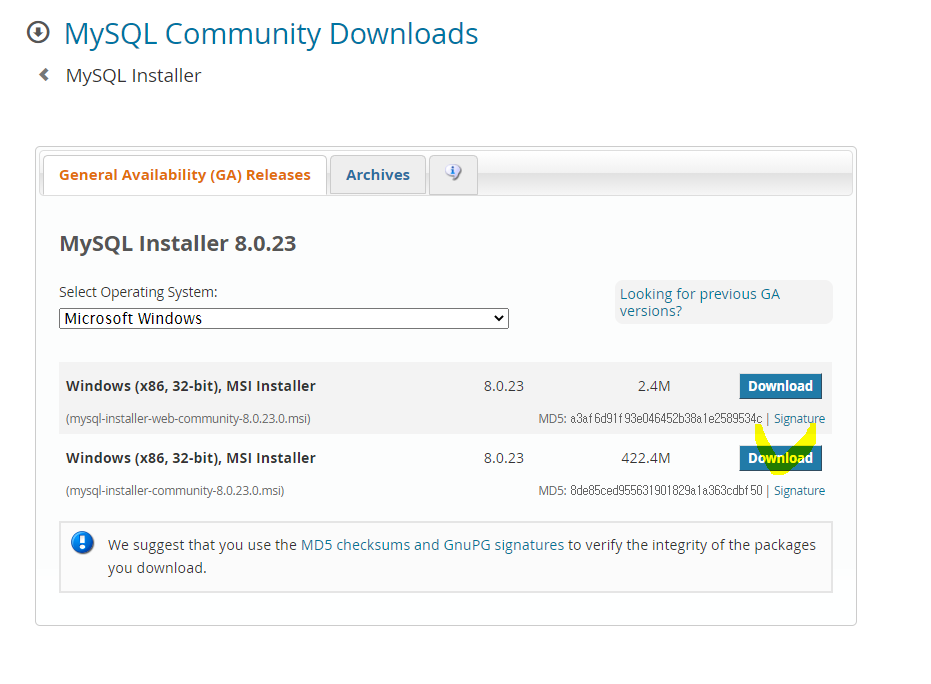Click the 422.4M file size value
Screen dimensions: 931x684
point(645,458)
